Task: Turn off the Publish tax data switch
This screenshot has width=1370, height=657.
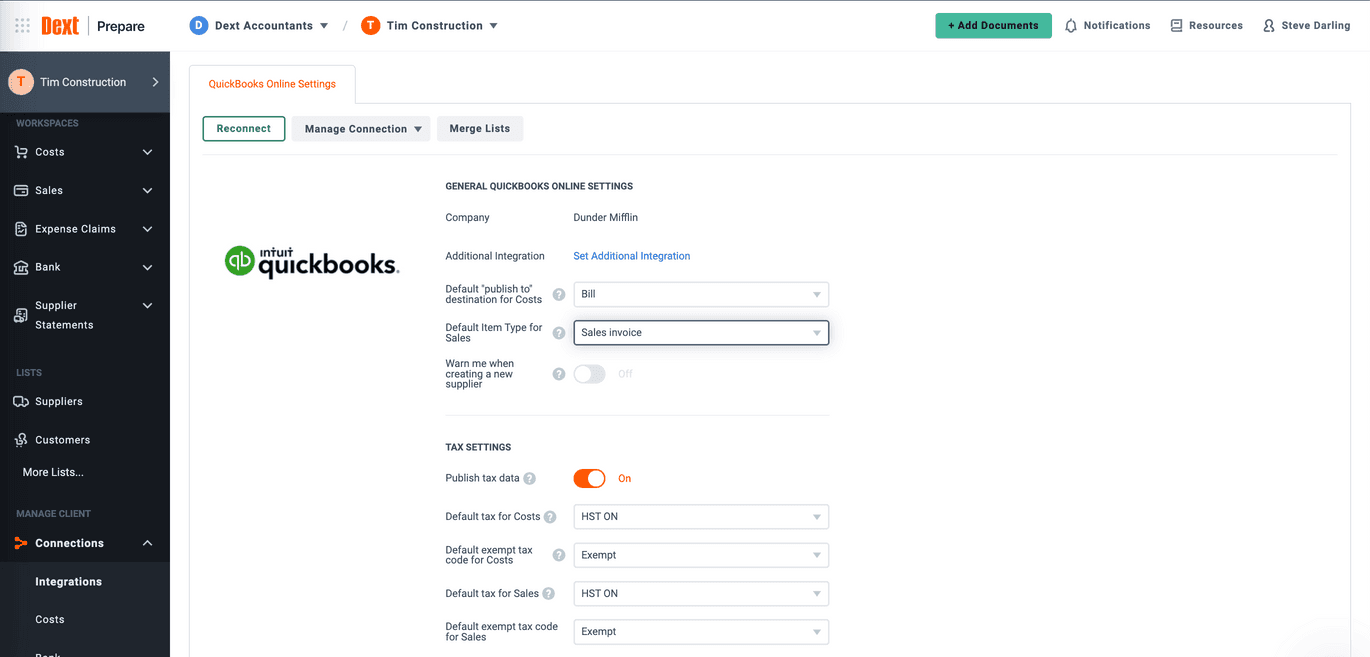Action: coord(590,479)
